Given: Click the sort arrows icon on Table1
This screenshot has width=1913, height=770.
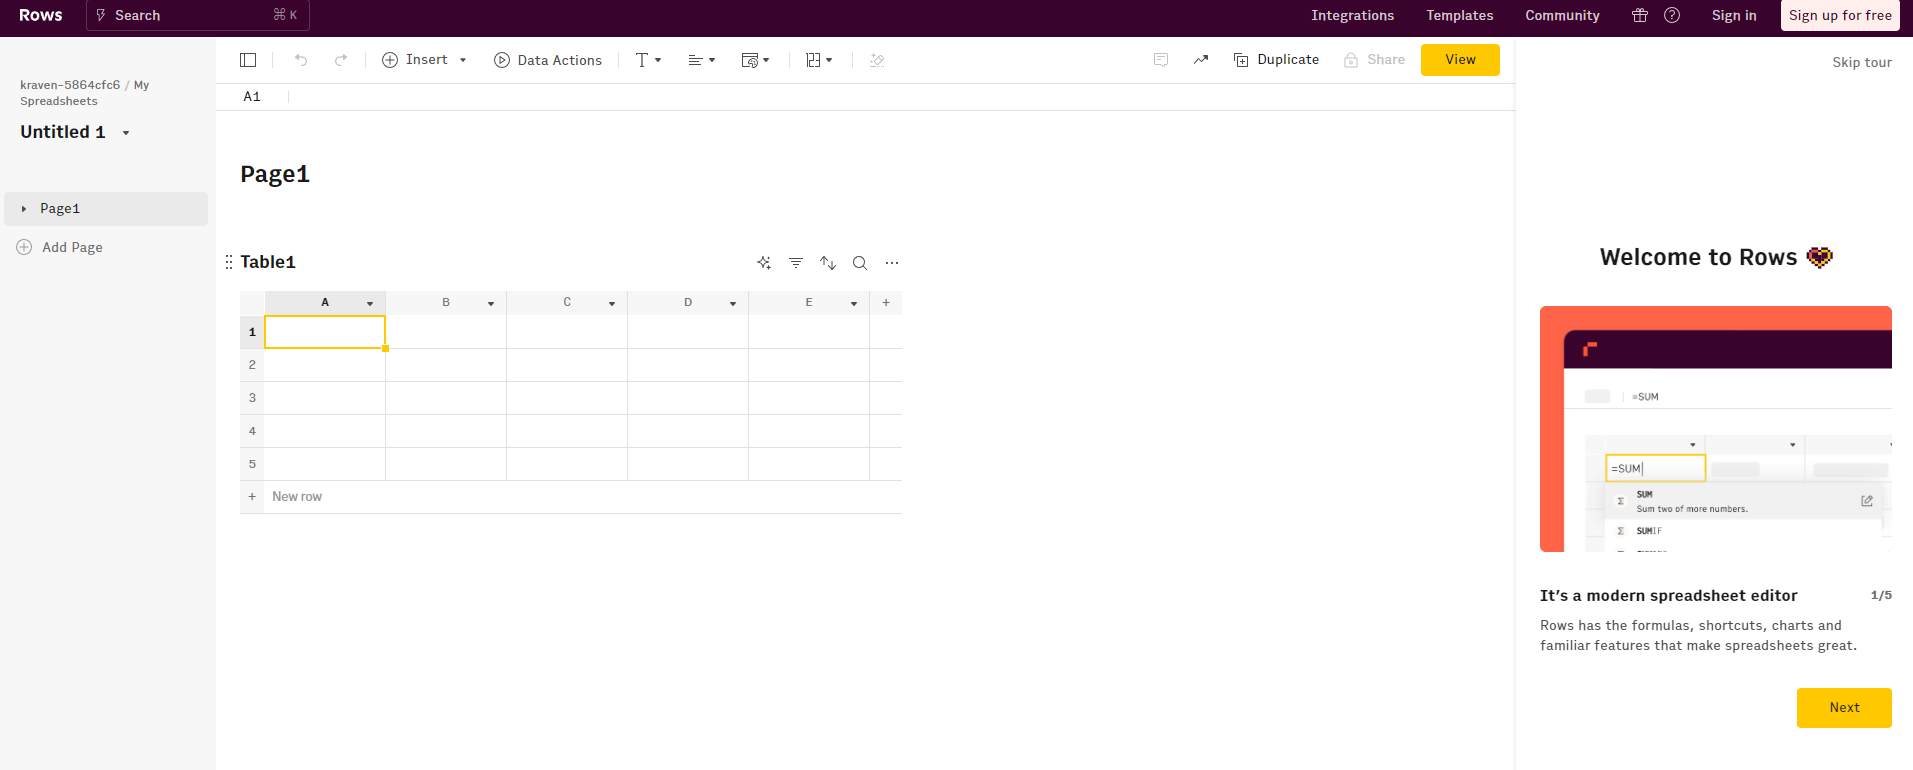Looking at the screenshot, I should [828, 263].
